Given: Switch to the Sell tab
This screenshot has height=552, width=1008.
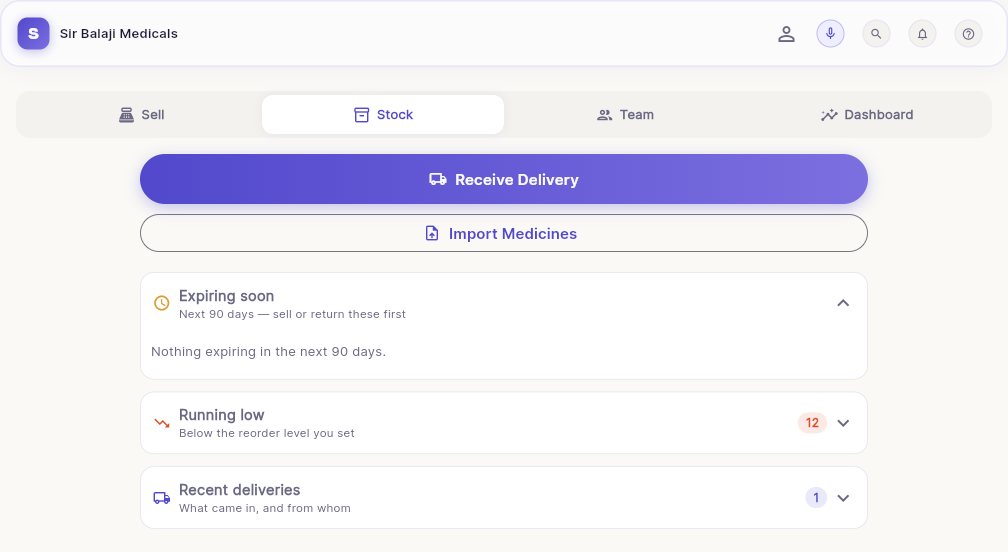Looking at the screenshot, I should [x=141, y=114].
